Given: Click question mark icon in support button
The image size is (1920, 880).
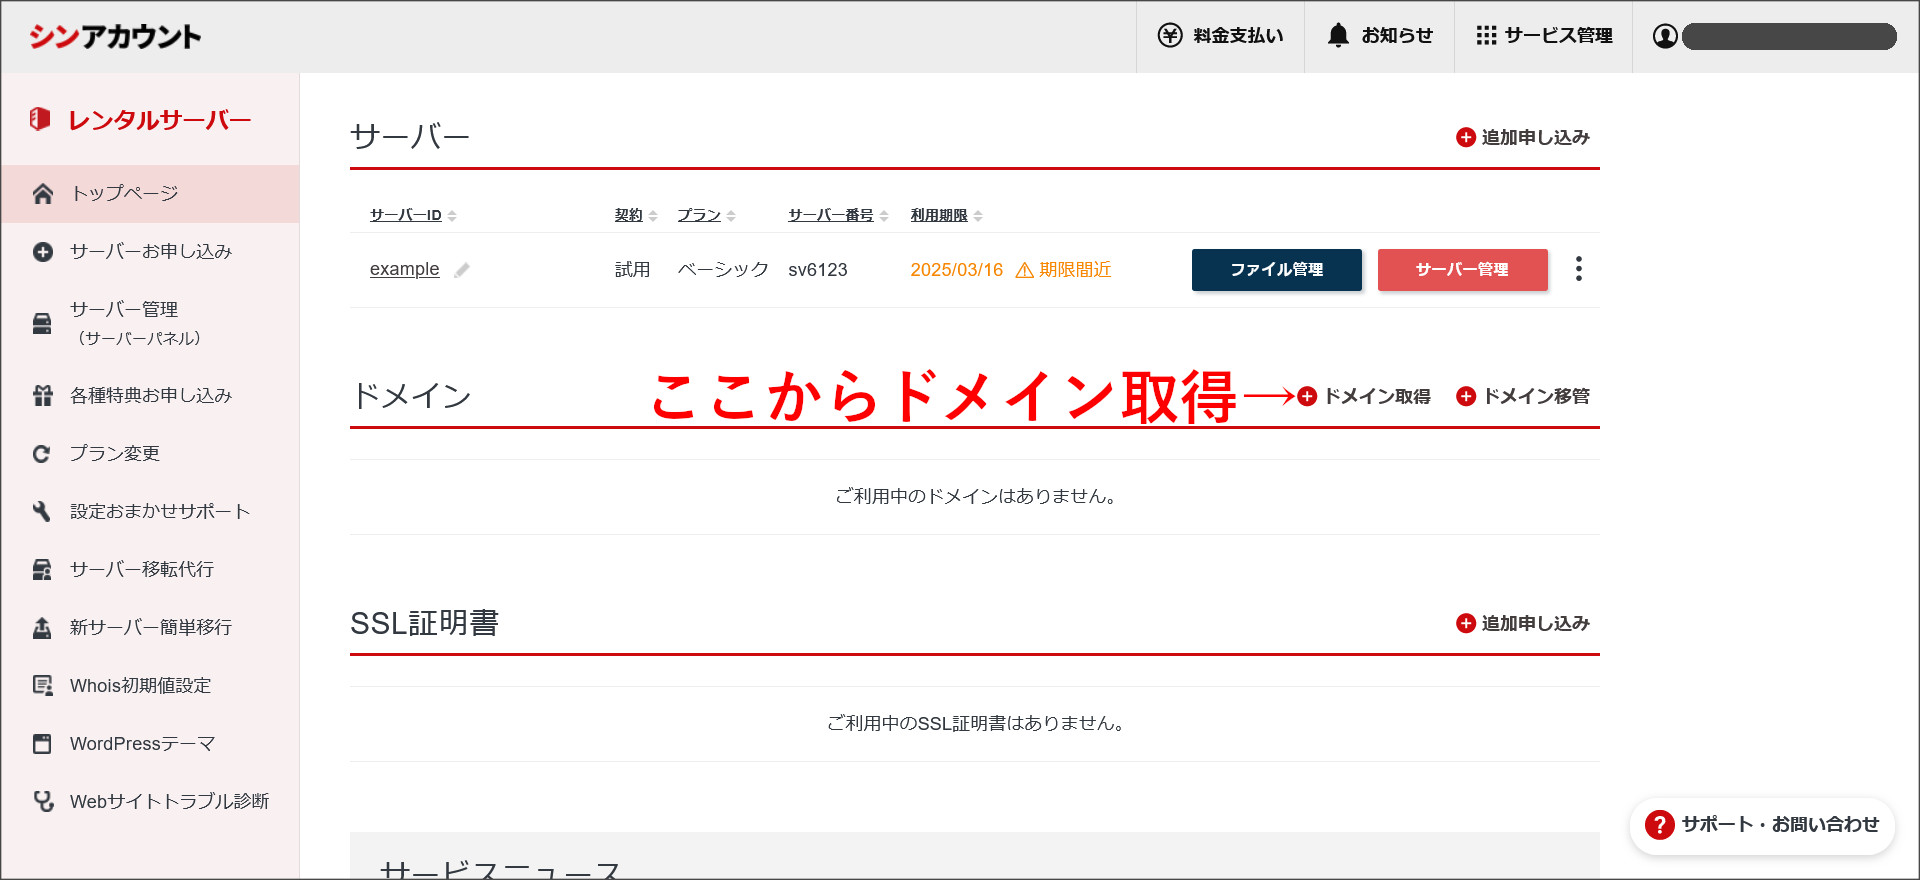Looking at the screenshot, I should pyautogui.click(x=1659, y=825).
